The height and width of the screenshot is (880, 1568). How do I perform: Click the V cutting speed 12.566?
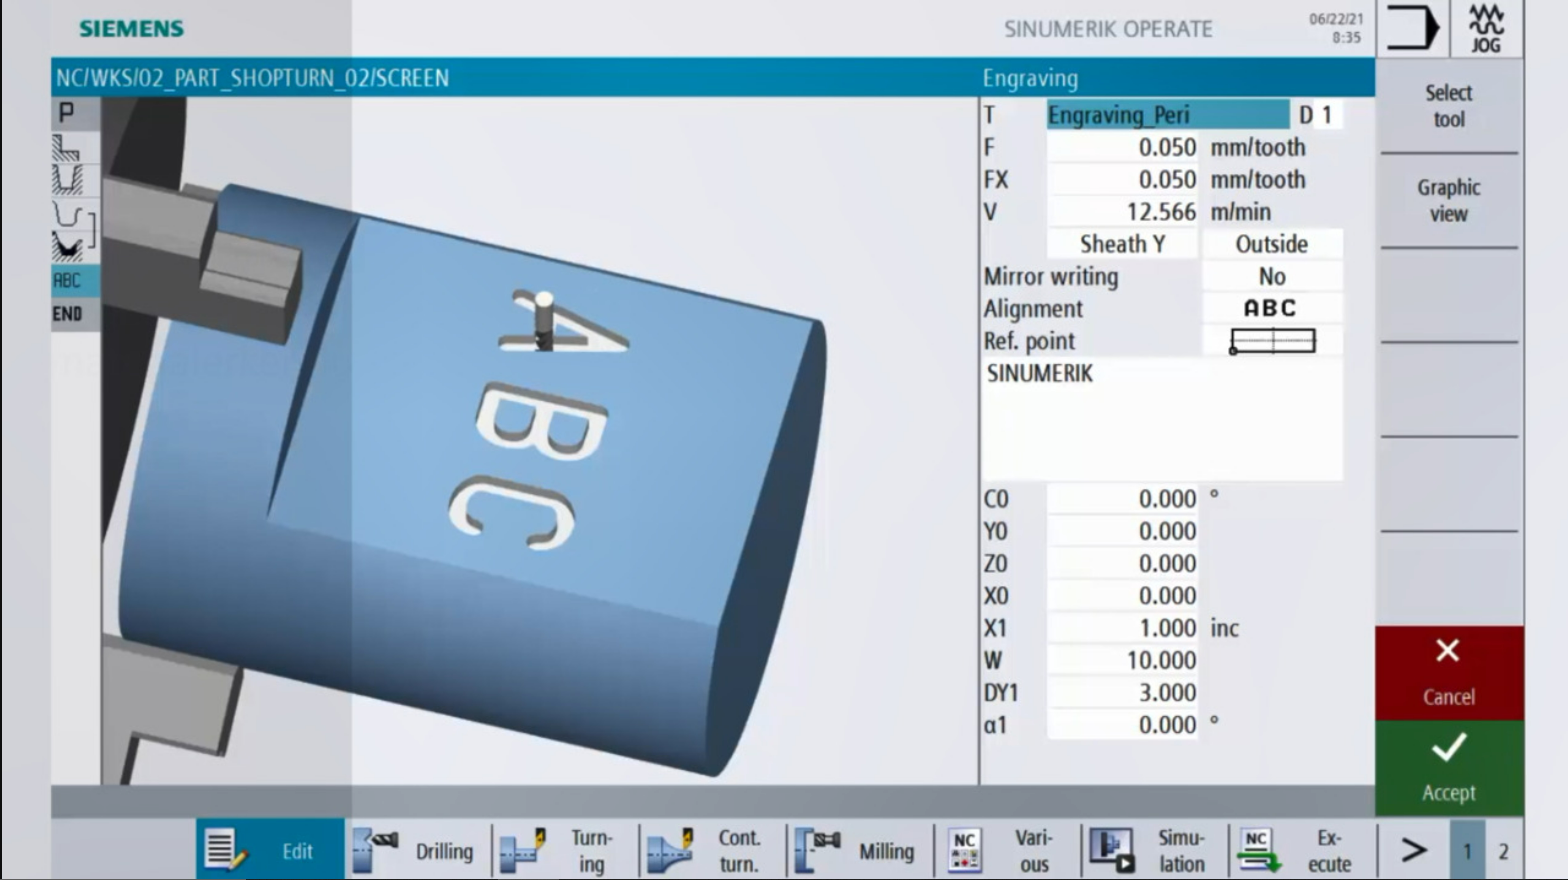[1122, 212]
